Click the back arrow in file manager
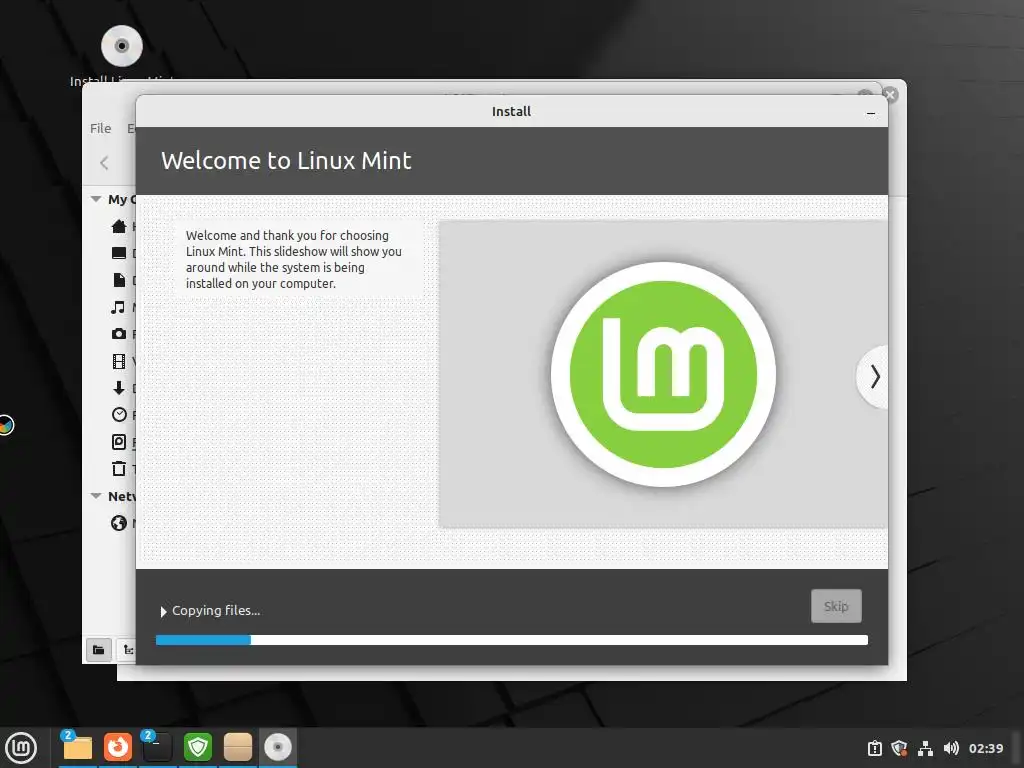The image size is (1024, 768). point(104,163)
